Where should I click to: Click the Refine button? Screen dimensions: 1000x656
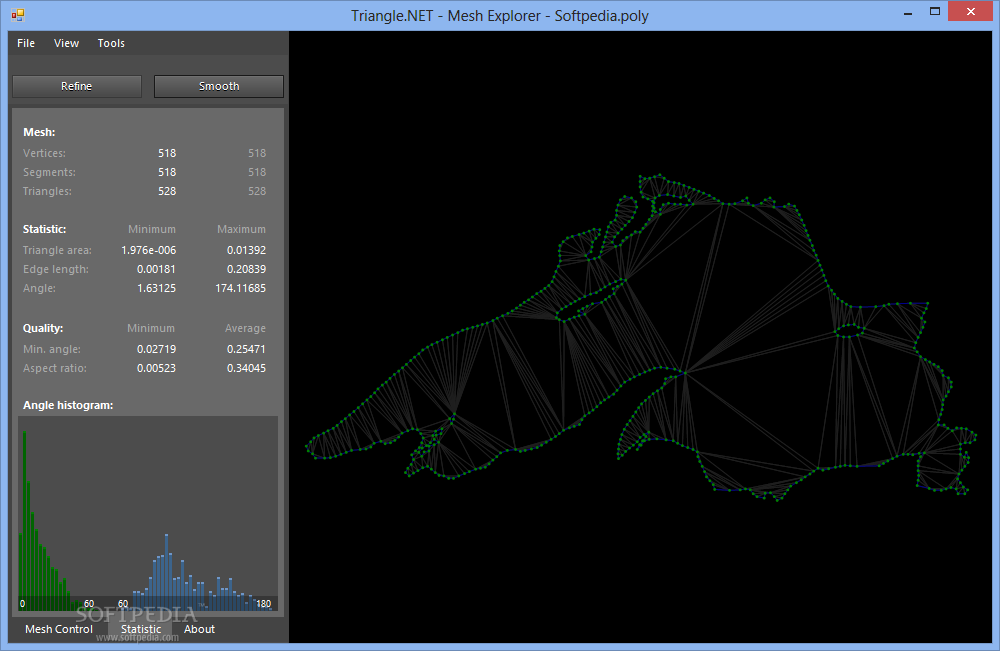pyautogui.click(x=77, y=86)
